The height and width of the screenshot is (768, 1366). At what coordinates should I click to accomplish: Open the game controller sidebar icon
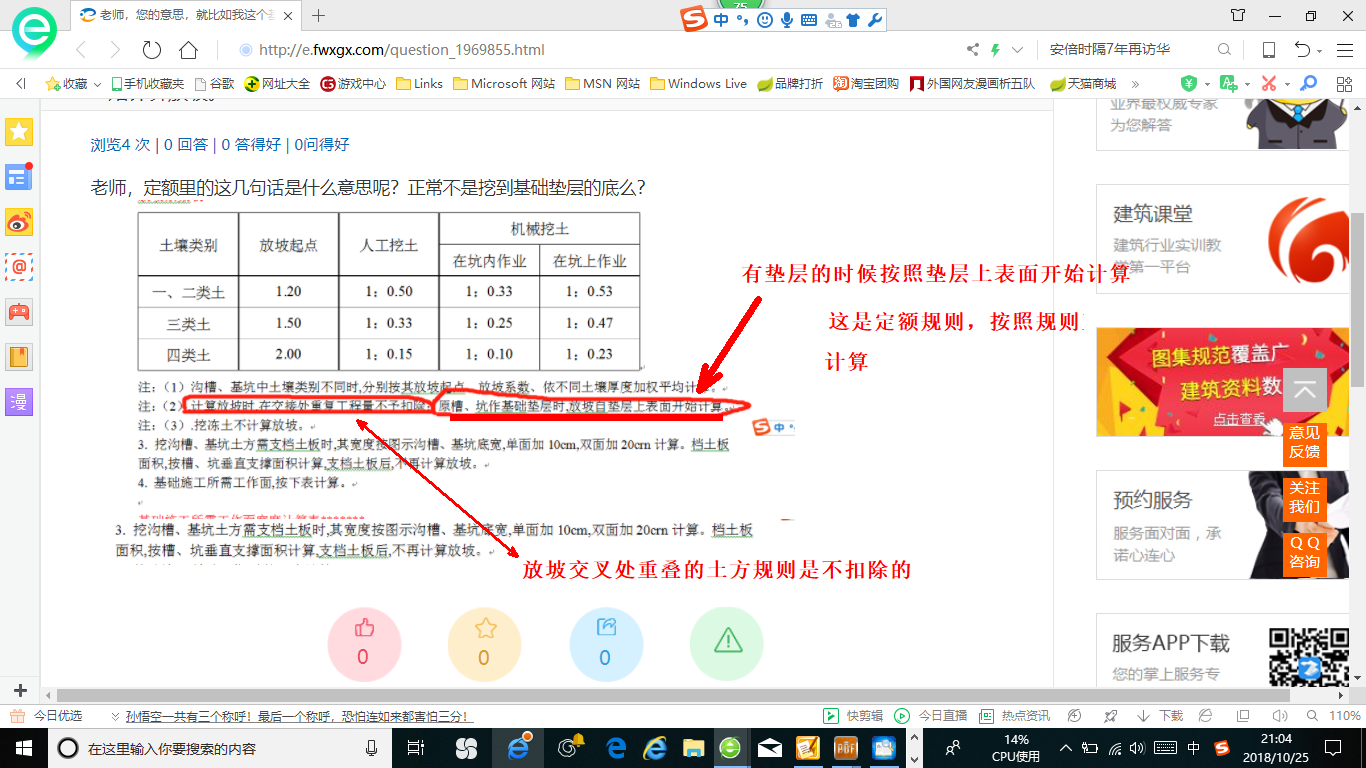click(19, 312)
